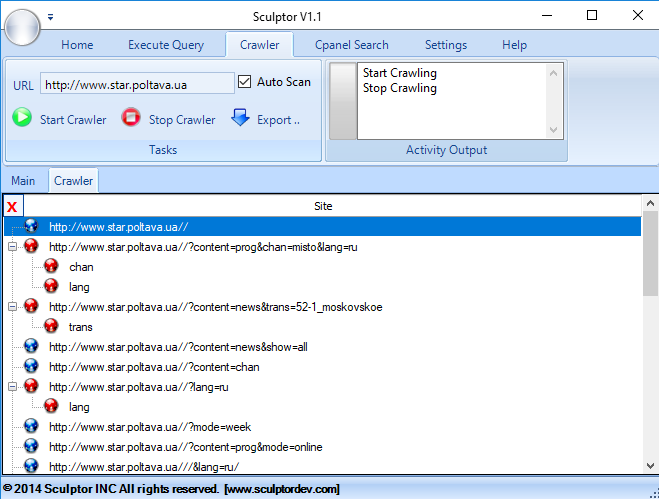Click the blue Export download arrow icon
This screenshot has height=499, width=659.
[x=240, y=118]
